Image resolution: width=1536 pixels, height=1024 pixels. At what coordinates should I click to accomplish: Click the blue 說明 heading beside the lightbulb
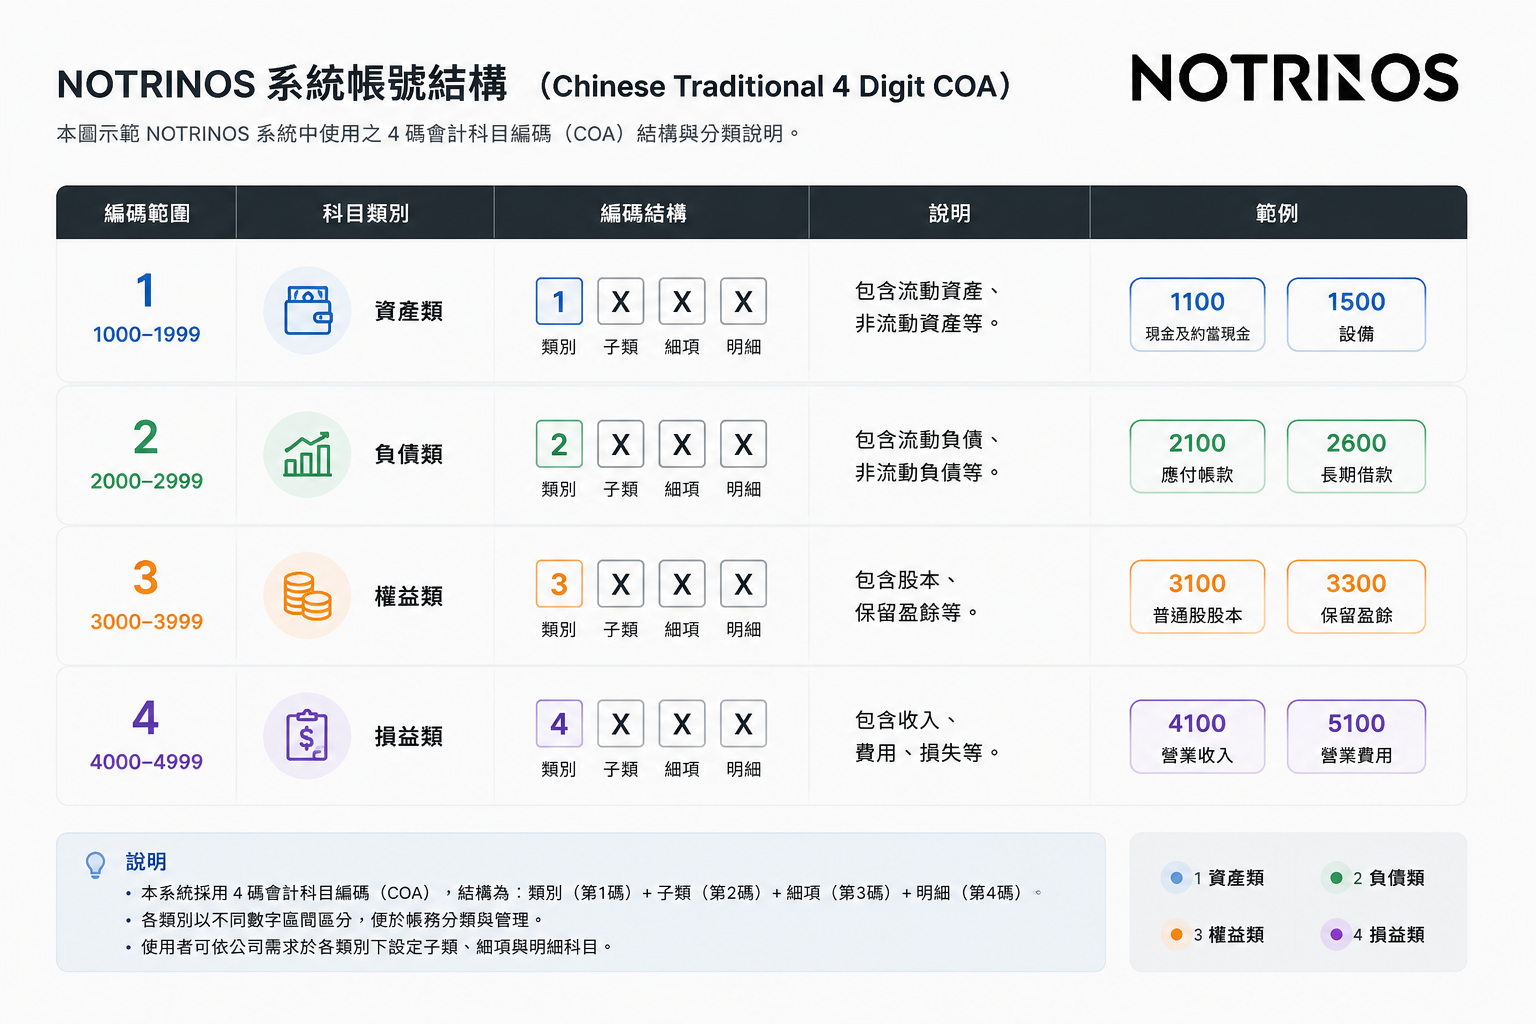coord(146,861)
